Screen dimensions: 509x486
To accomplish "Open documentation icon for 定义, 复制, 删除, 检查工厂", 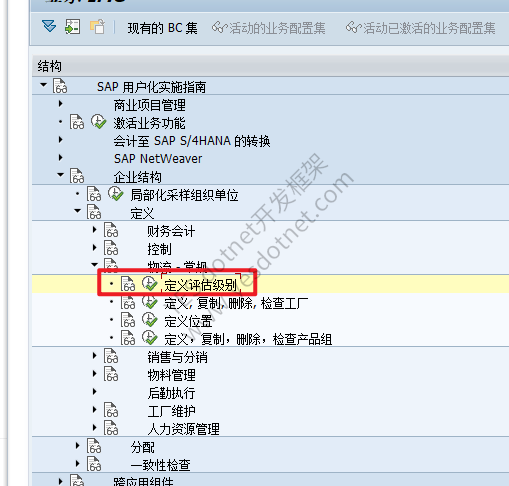I will point(128,302).
